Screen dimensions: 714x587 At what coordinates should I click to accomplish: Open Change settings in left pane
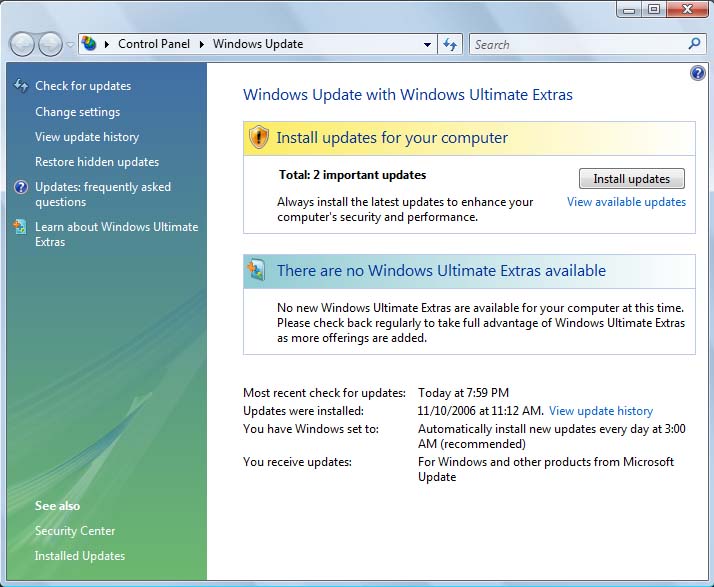[x=77, y=112]
